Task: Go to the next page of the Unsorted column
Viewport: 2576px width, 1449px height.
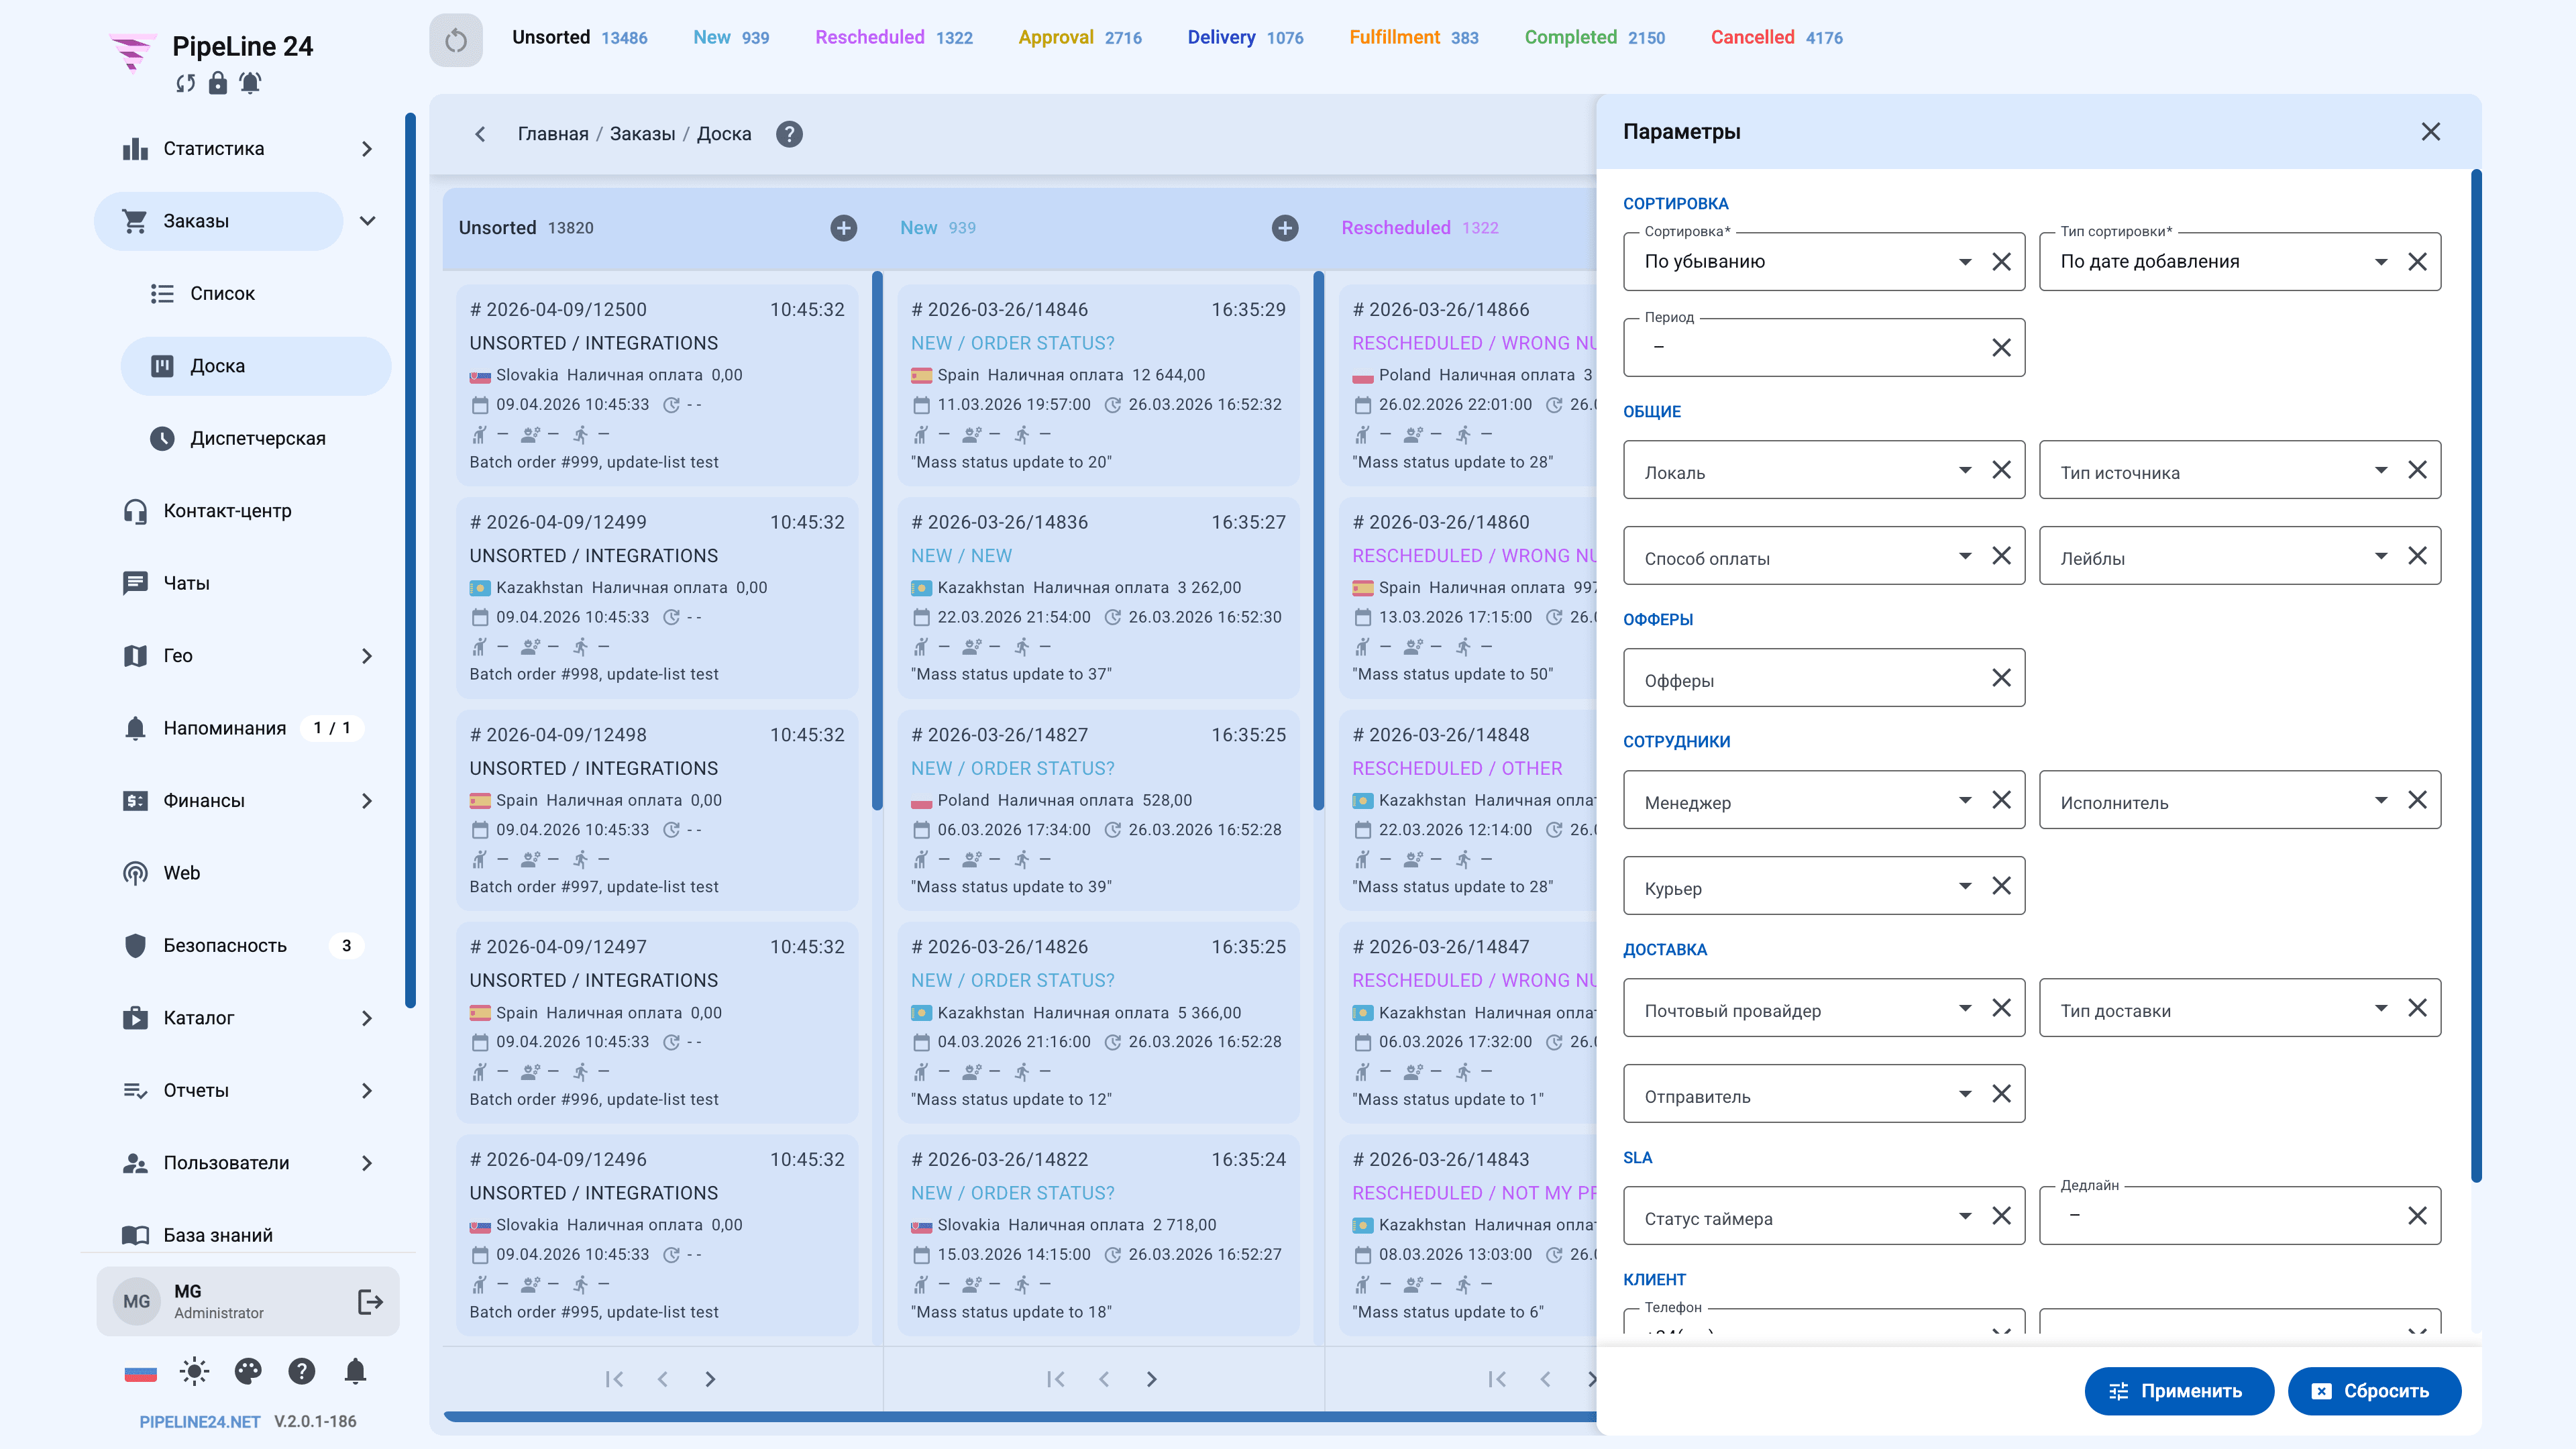Action: pos(710,1379)
